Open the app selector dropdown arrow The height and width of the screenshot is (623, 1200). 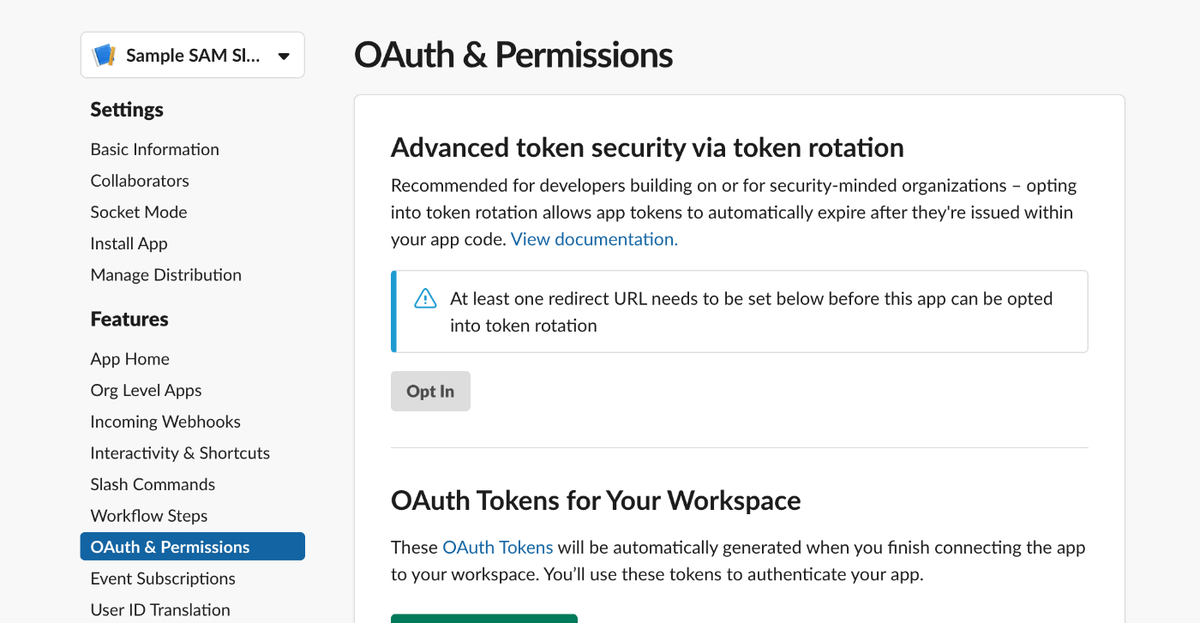point(284,56)
